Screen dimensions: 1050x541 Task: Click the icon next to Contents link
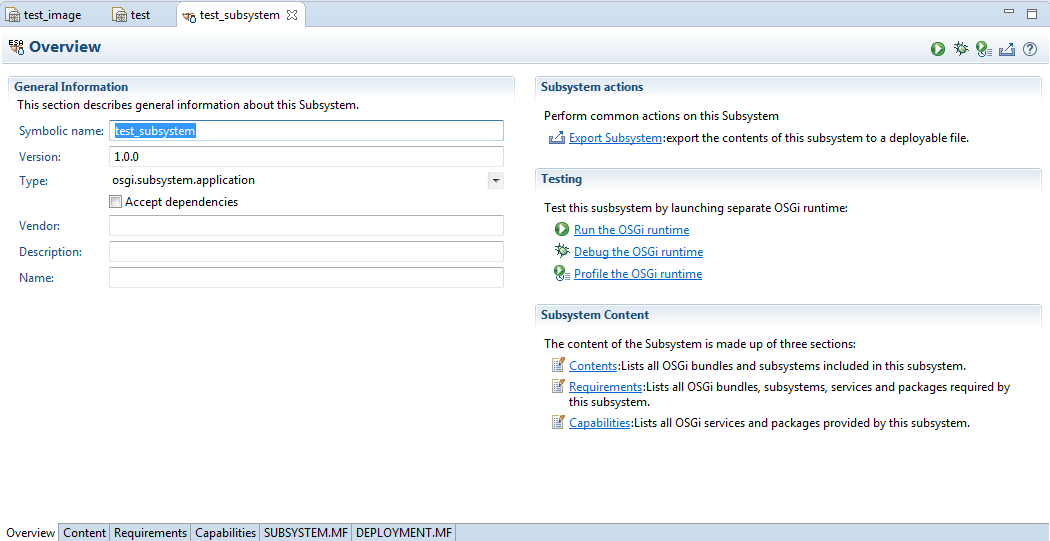coord(558,366)
